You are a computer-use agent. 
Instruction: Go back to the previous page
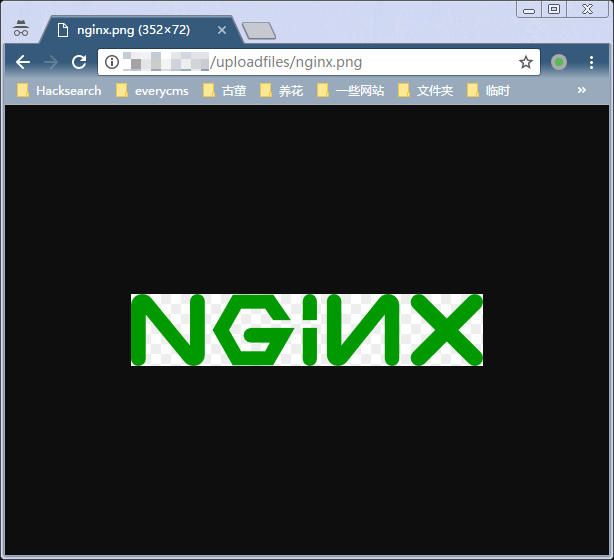23,62
